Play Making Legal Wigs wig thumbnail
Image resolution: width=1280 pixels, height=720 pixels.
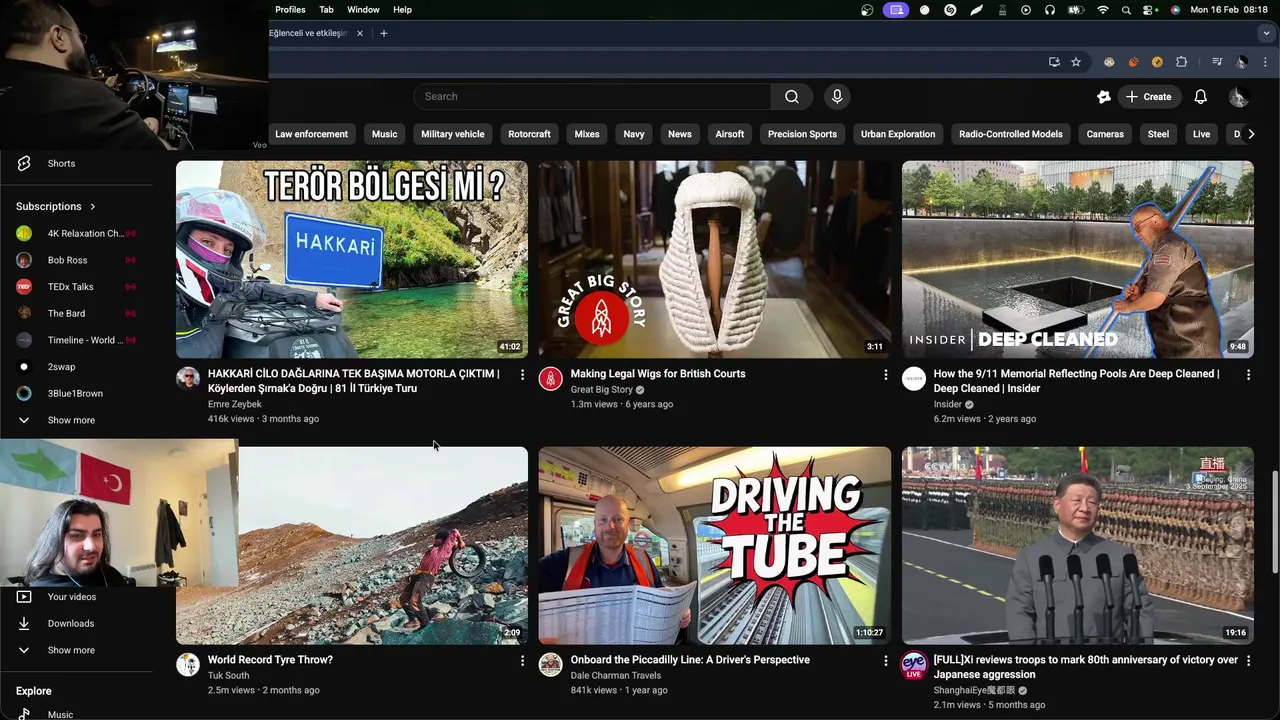click(x=715, y=260)
